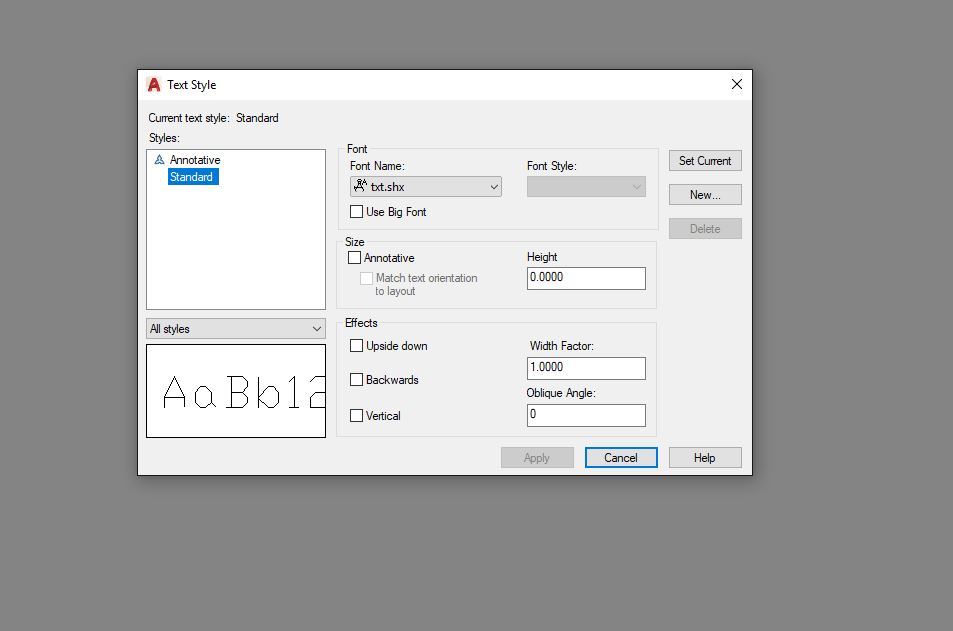Screen dimensions: 953x631
Task: Click the Oblique Angle text box
Action: pyautogui.click(x=585, y=415)
